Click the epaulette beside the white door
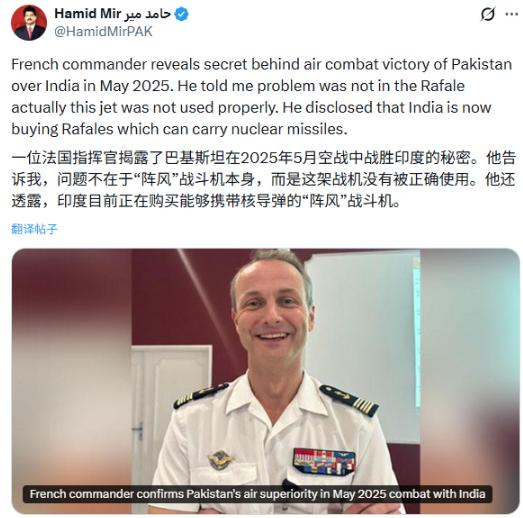 pos(200,396)
